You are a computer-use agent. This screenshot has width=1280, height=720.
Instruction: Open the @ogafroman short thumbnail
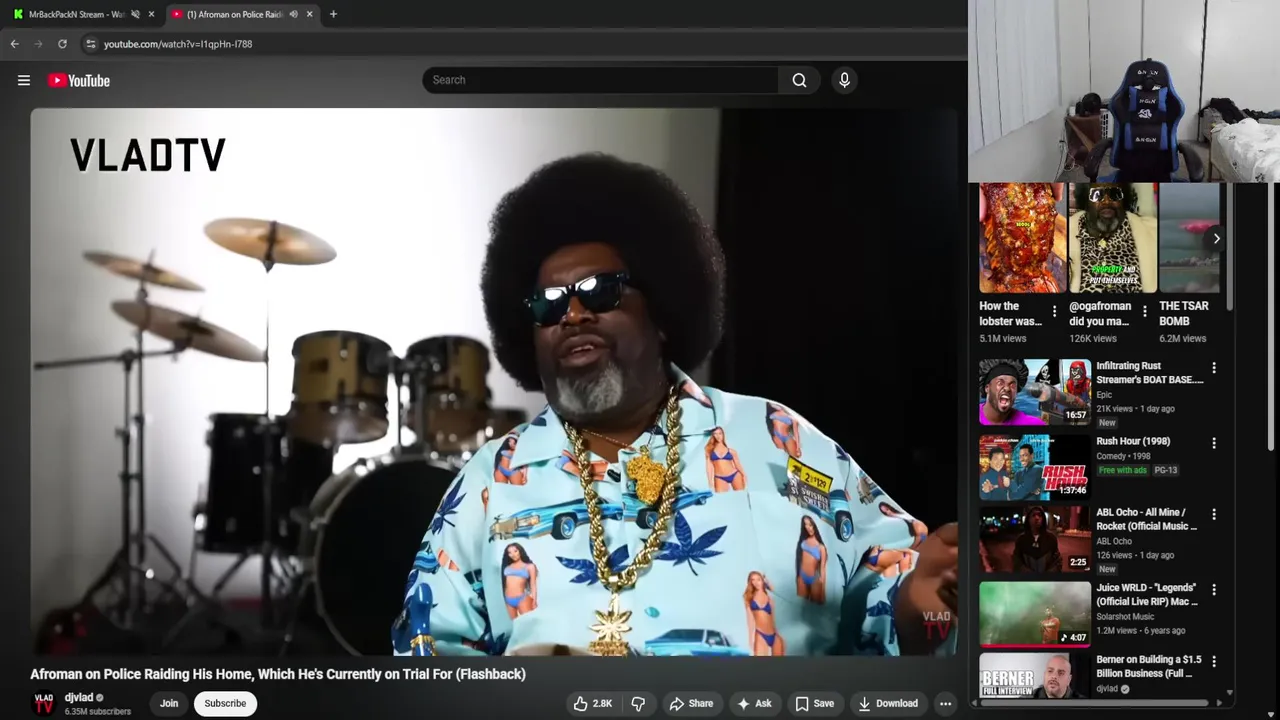point(1111,238)
